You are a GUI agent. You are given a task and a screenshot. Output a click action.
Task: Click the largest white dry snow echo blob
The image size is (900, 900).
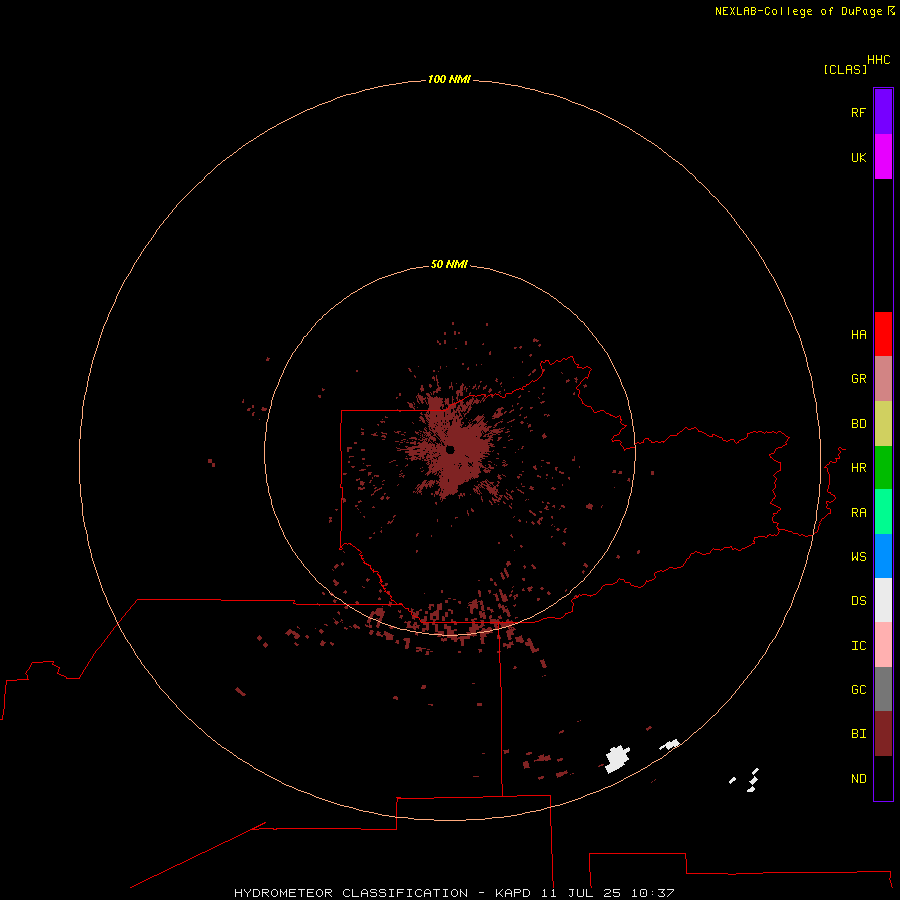click(x=618, y=759)
